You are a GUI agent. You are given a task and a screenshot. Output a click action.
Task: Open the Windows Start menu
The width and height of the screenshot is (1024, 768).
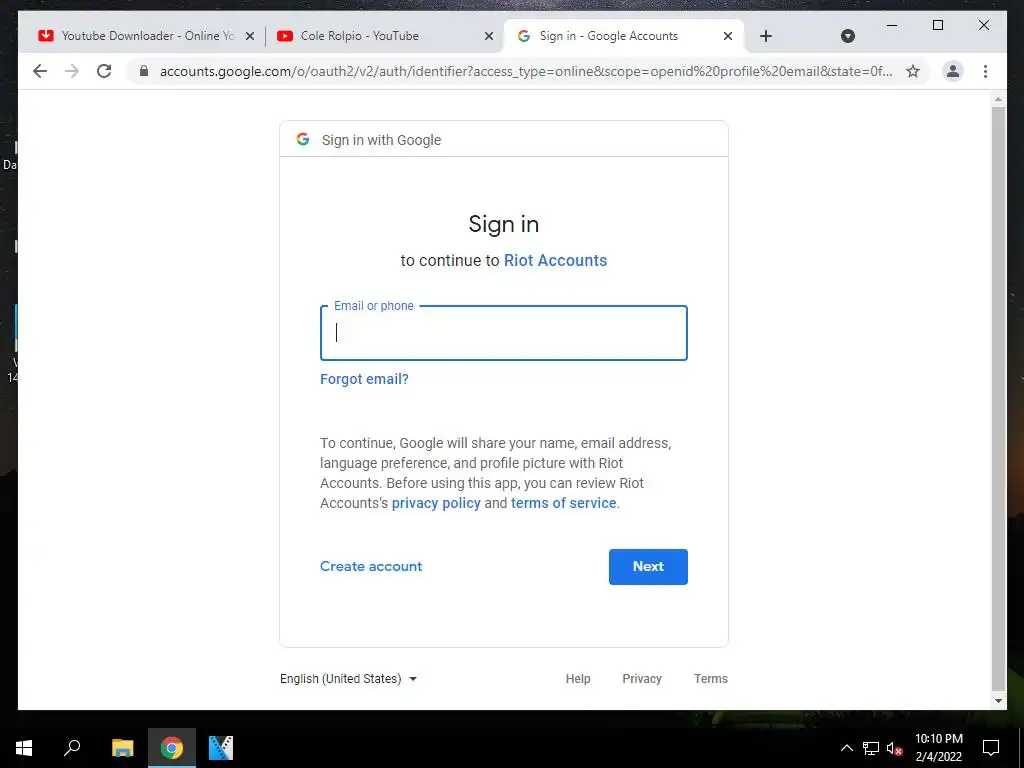coord(24,748)
